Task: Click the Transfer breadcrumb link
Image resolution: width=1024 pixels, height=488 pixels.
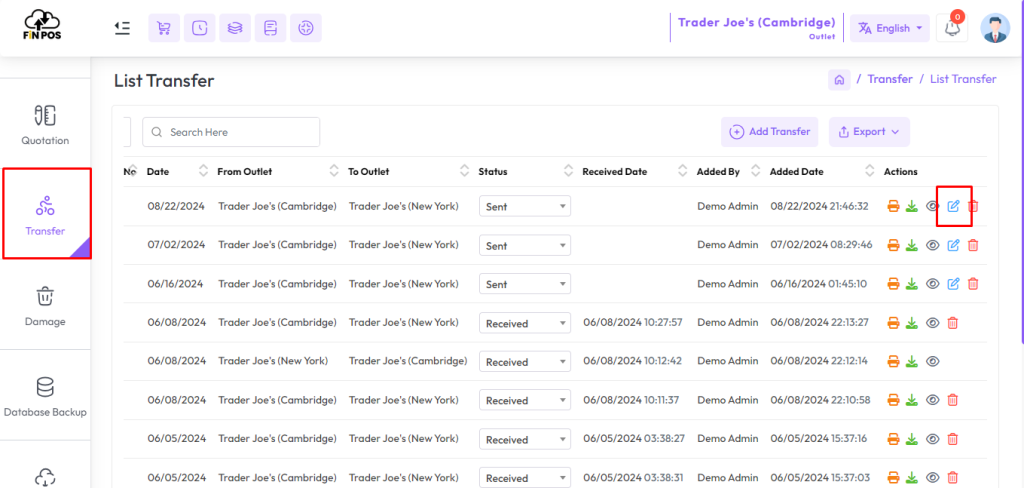Action: [x=889, y=79]
